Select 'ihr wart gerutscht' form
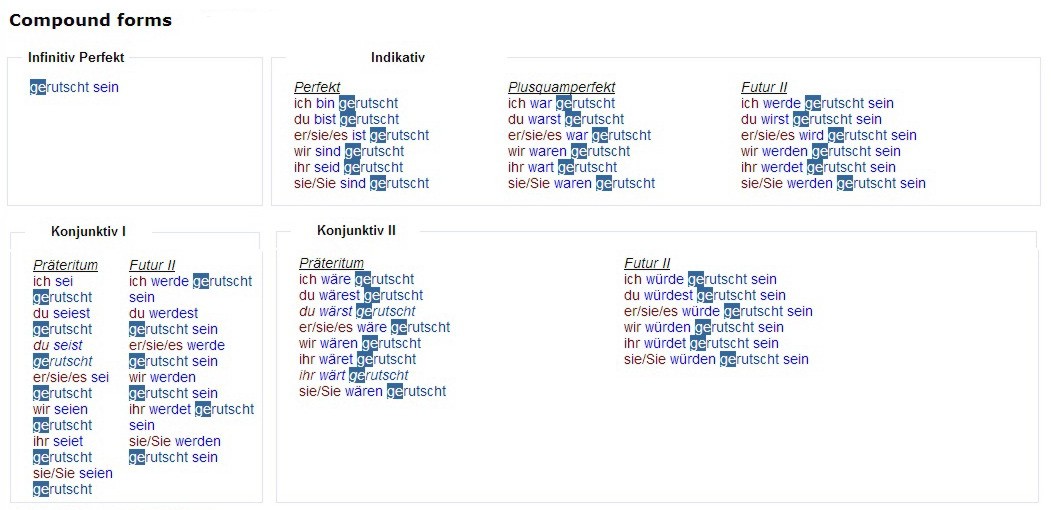The height and width of the screenshot is (510, 1051). (563, 168)
